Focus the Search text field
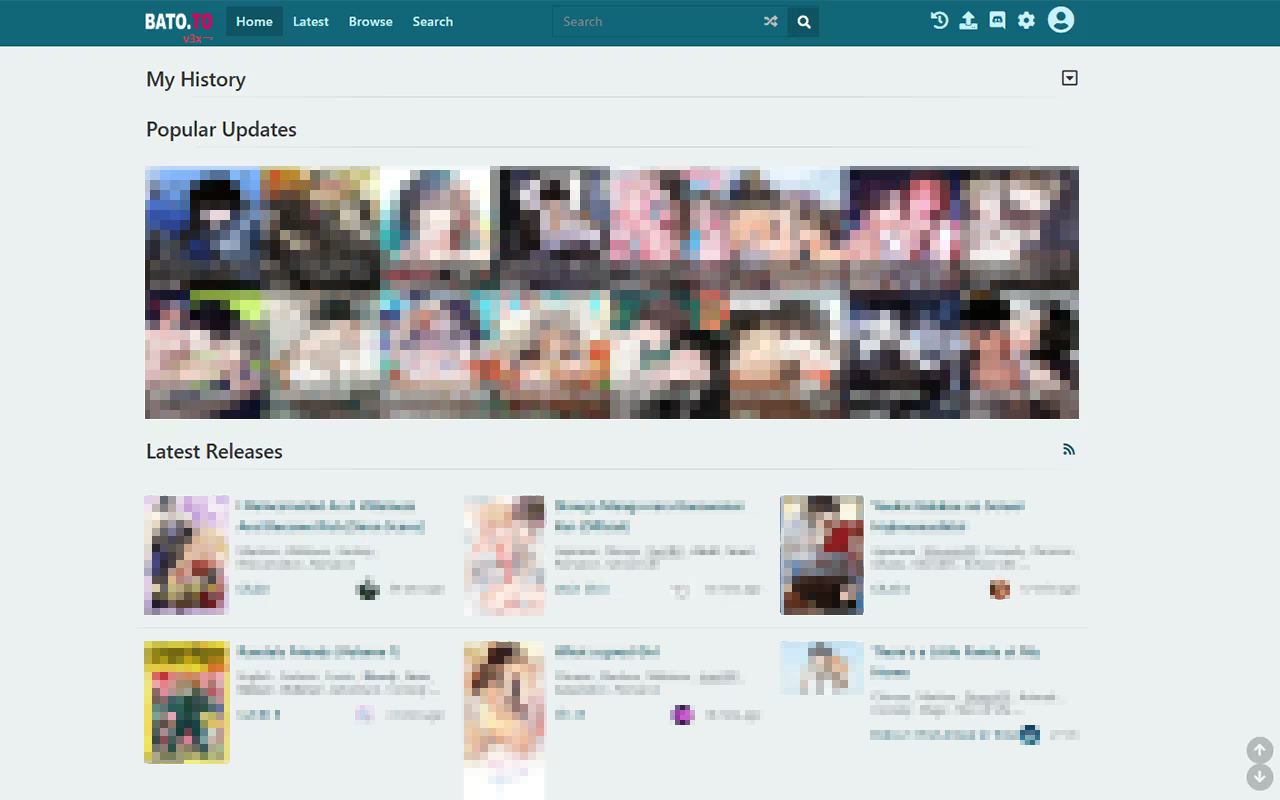 click(656, 21)
